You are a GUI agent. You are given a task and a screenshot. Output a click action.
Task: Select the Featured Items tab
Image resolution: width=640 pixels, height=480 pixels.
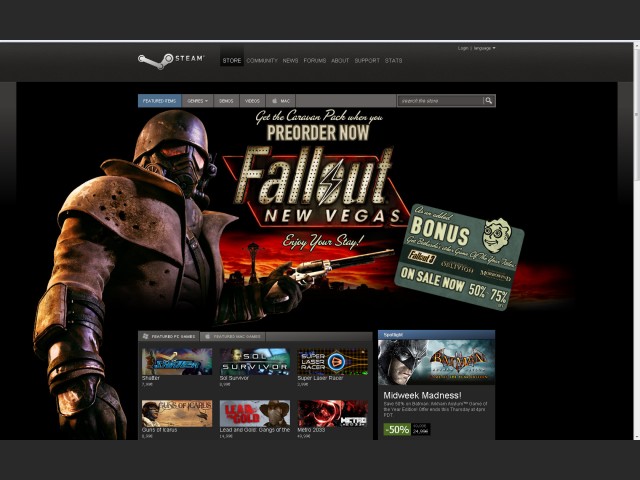click(x=160, y=101)
